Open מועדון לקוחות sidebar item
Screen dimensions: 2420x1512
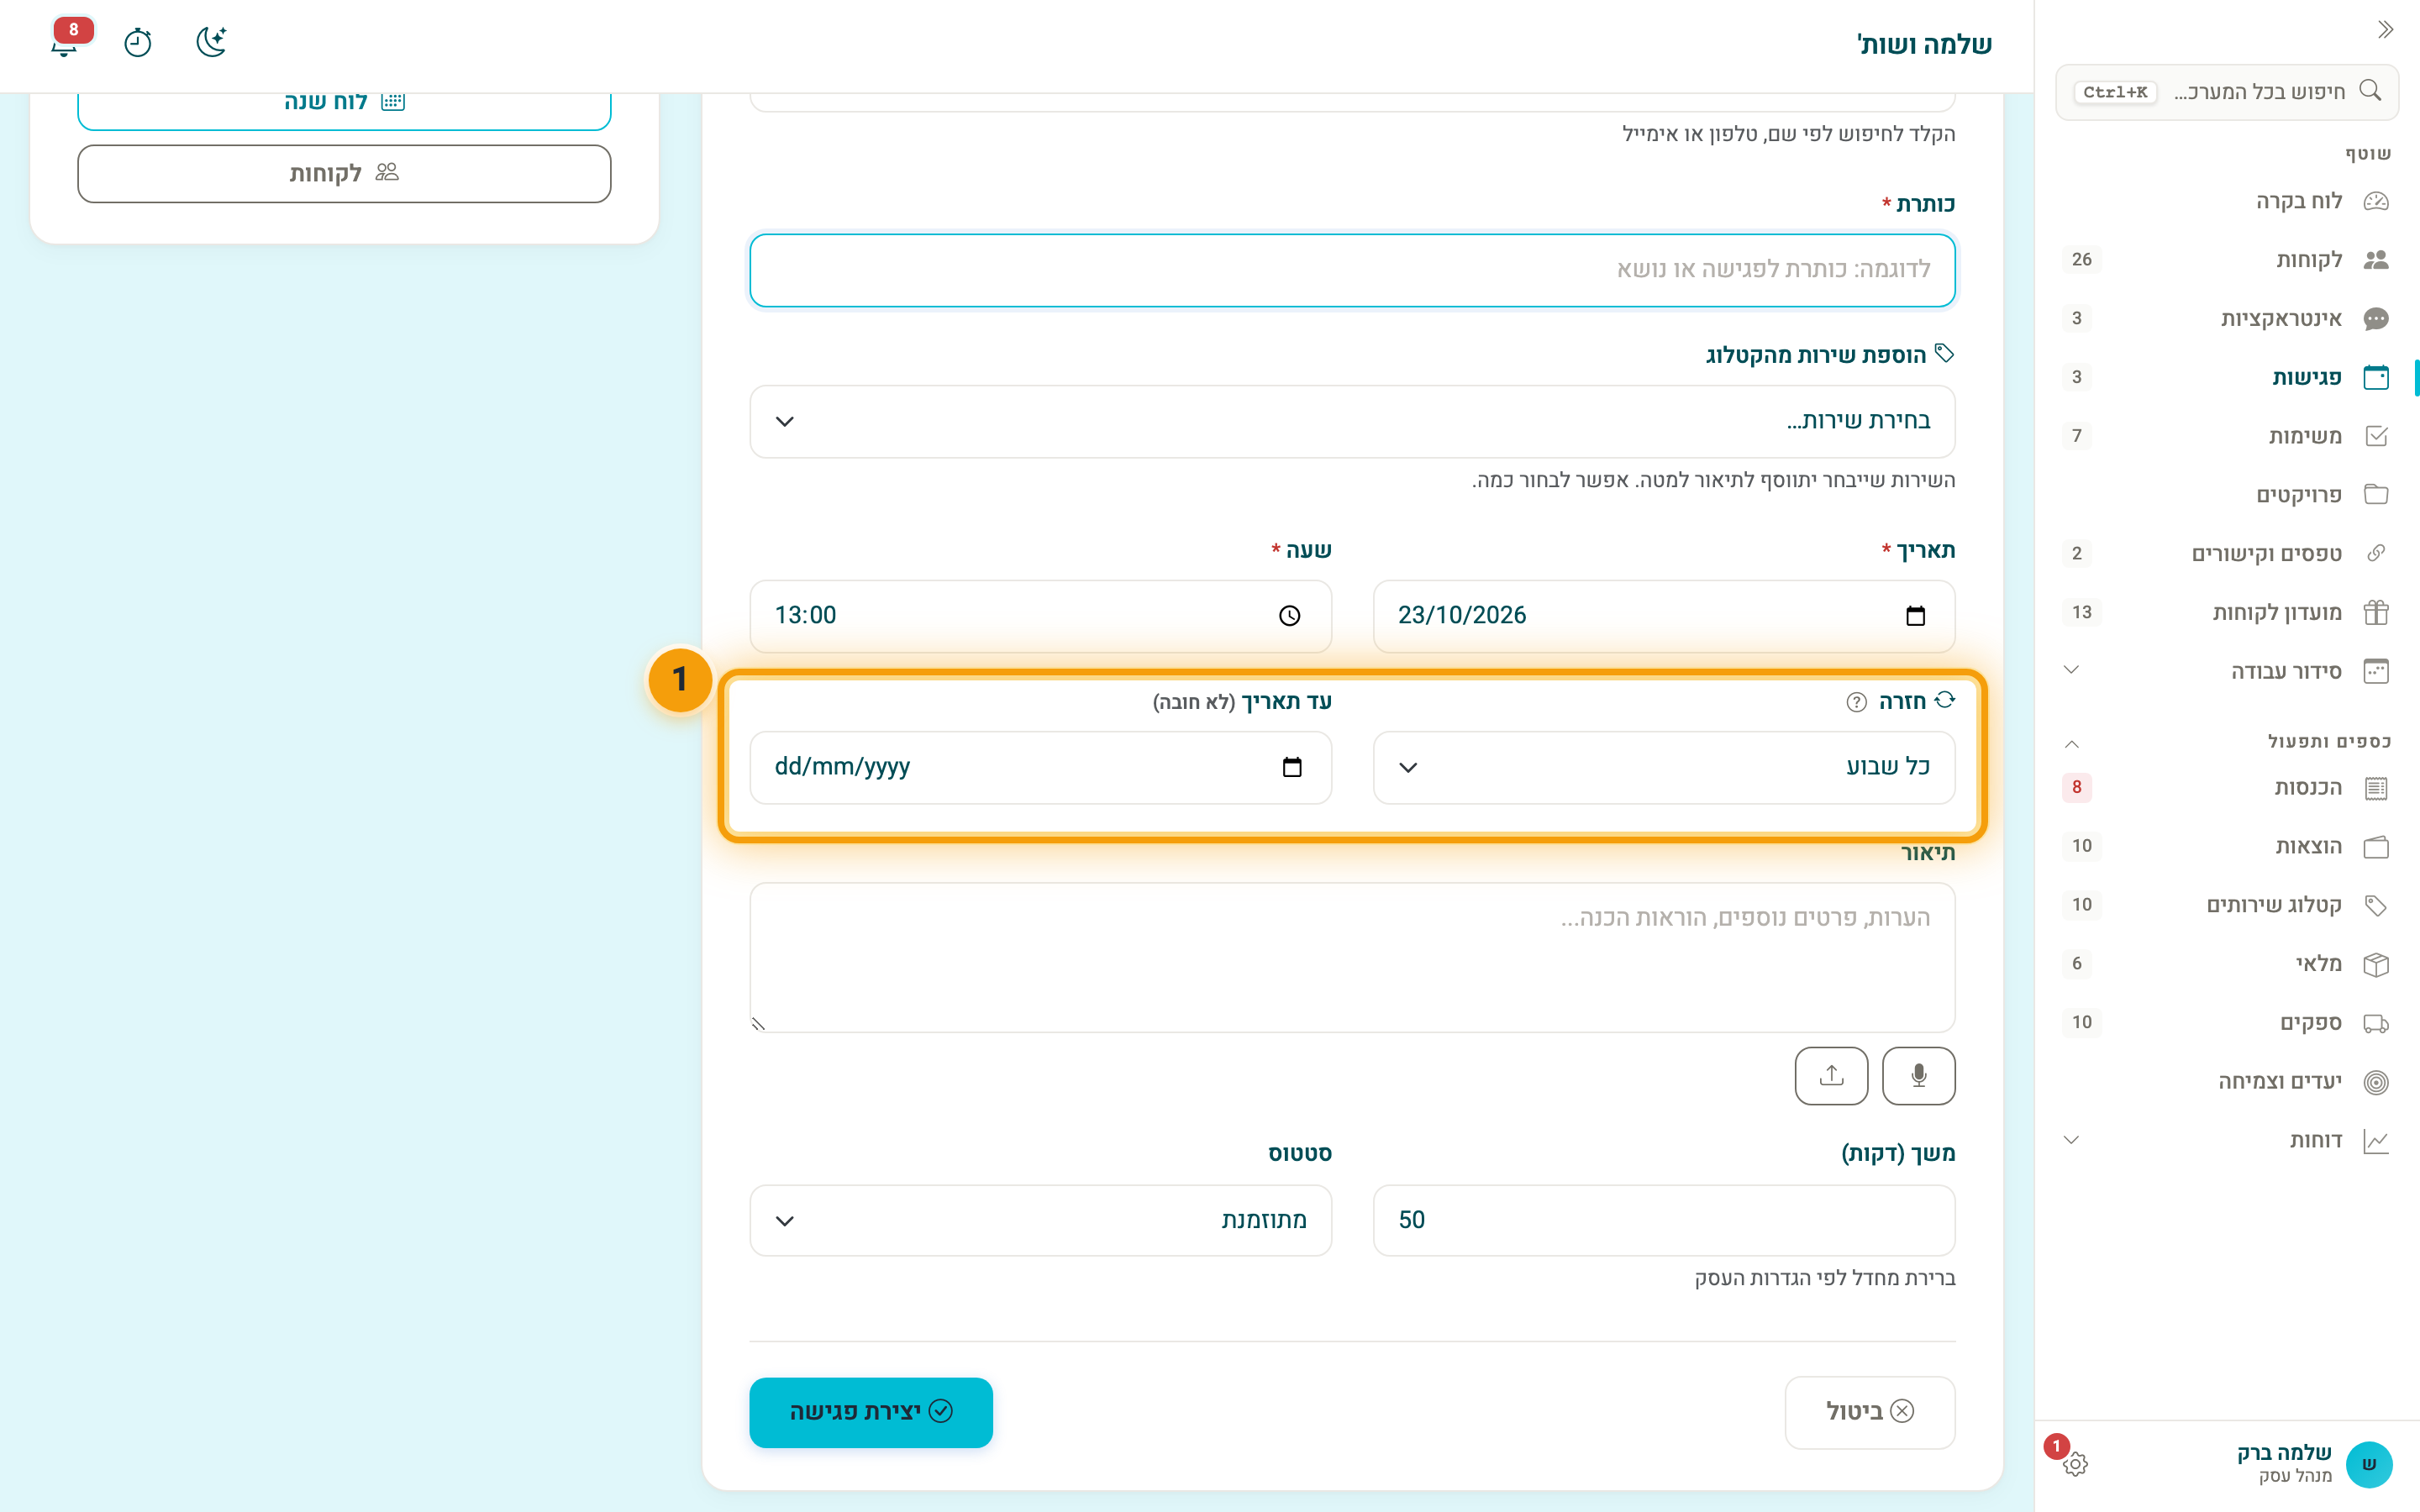tap(2227, 612)
